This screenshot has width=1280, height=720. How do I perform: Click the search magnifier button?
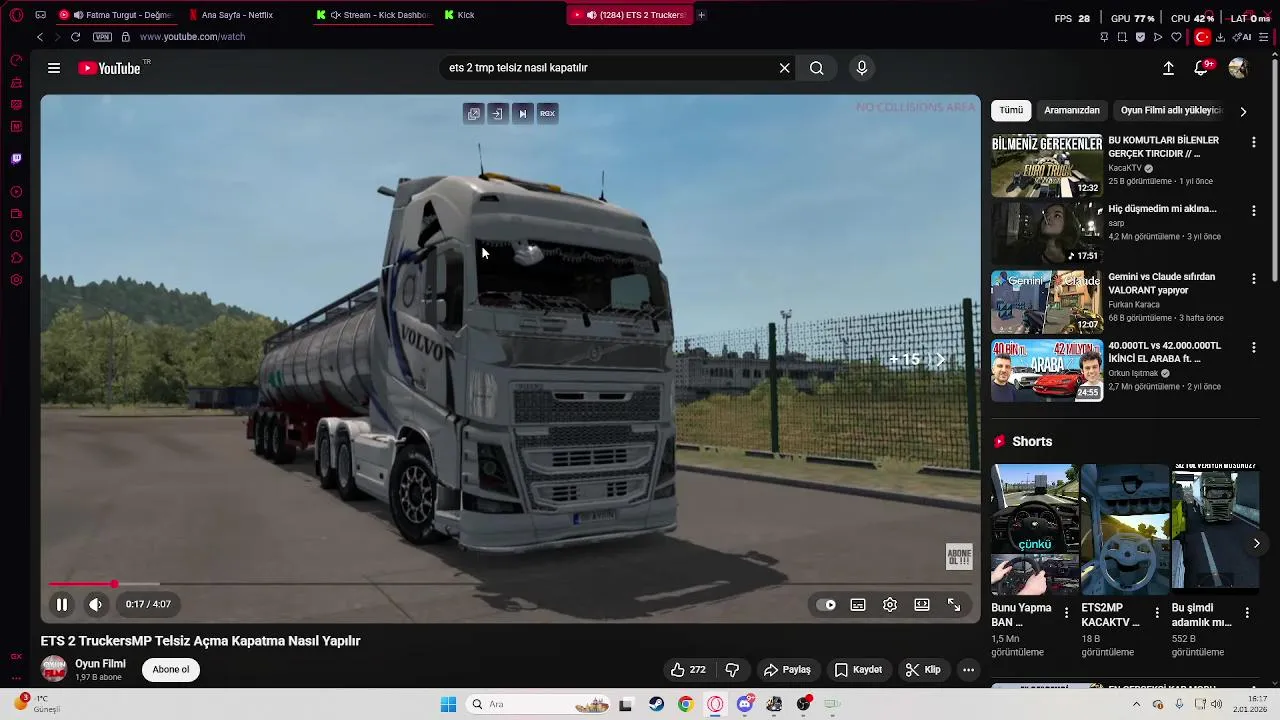coord(817,68)
